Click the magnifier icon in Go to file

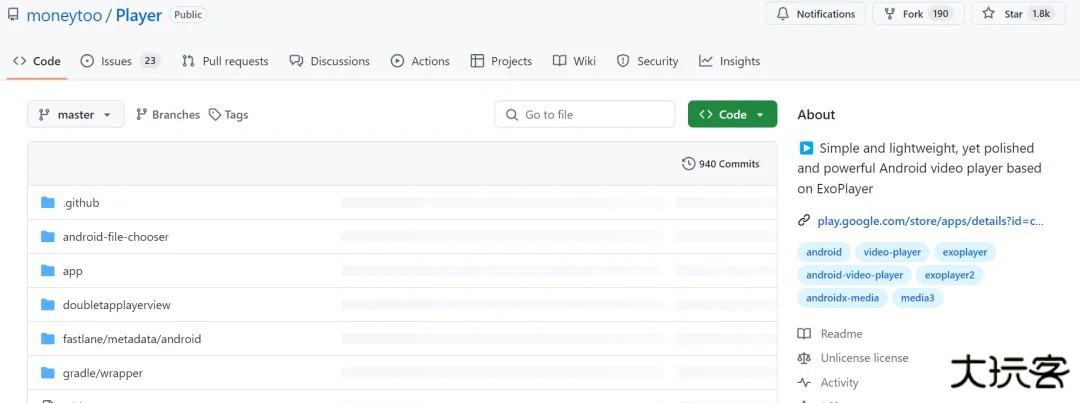click(x=512, y=115)
